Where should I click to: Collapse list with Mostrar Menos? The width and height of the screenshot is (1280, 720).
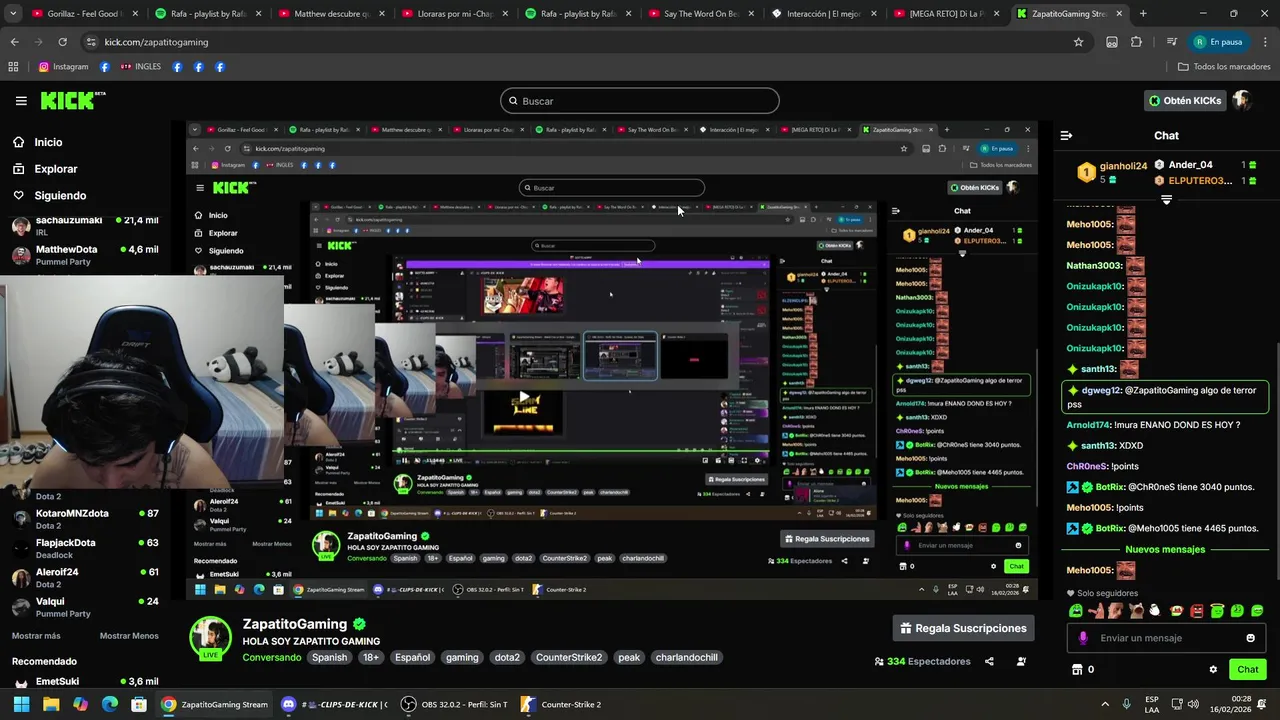point(129,636)
